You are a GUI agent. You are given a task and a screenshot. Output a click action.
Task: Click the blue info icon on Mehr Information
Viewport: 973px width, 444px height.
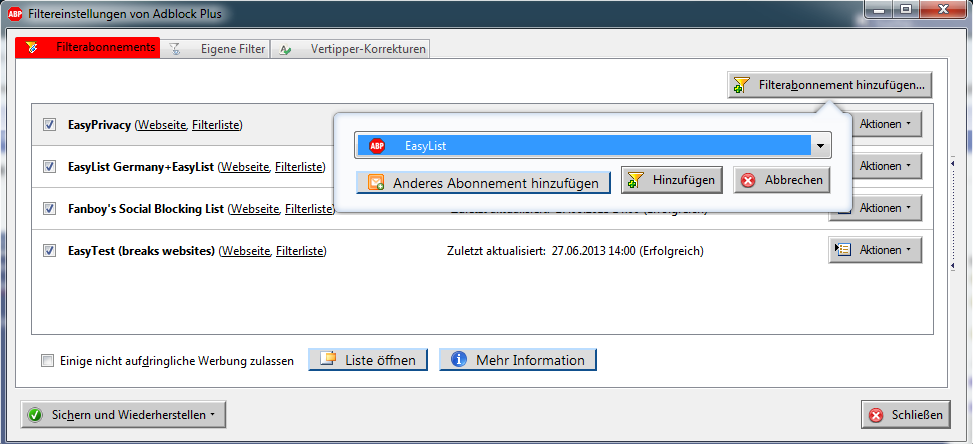[x=459, y=360]
